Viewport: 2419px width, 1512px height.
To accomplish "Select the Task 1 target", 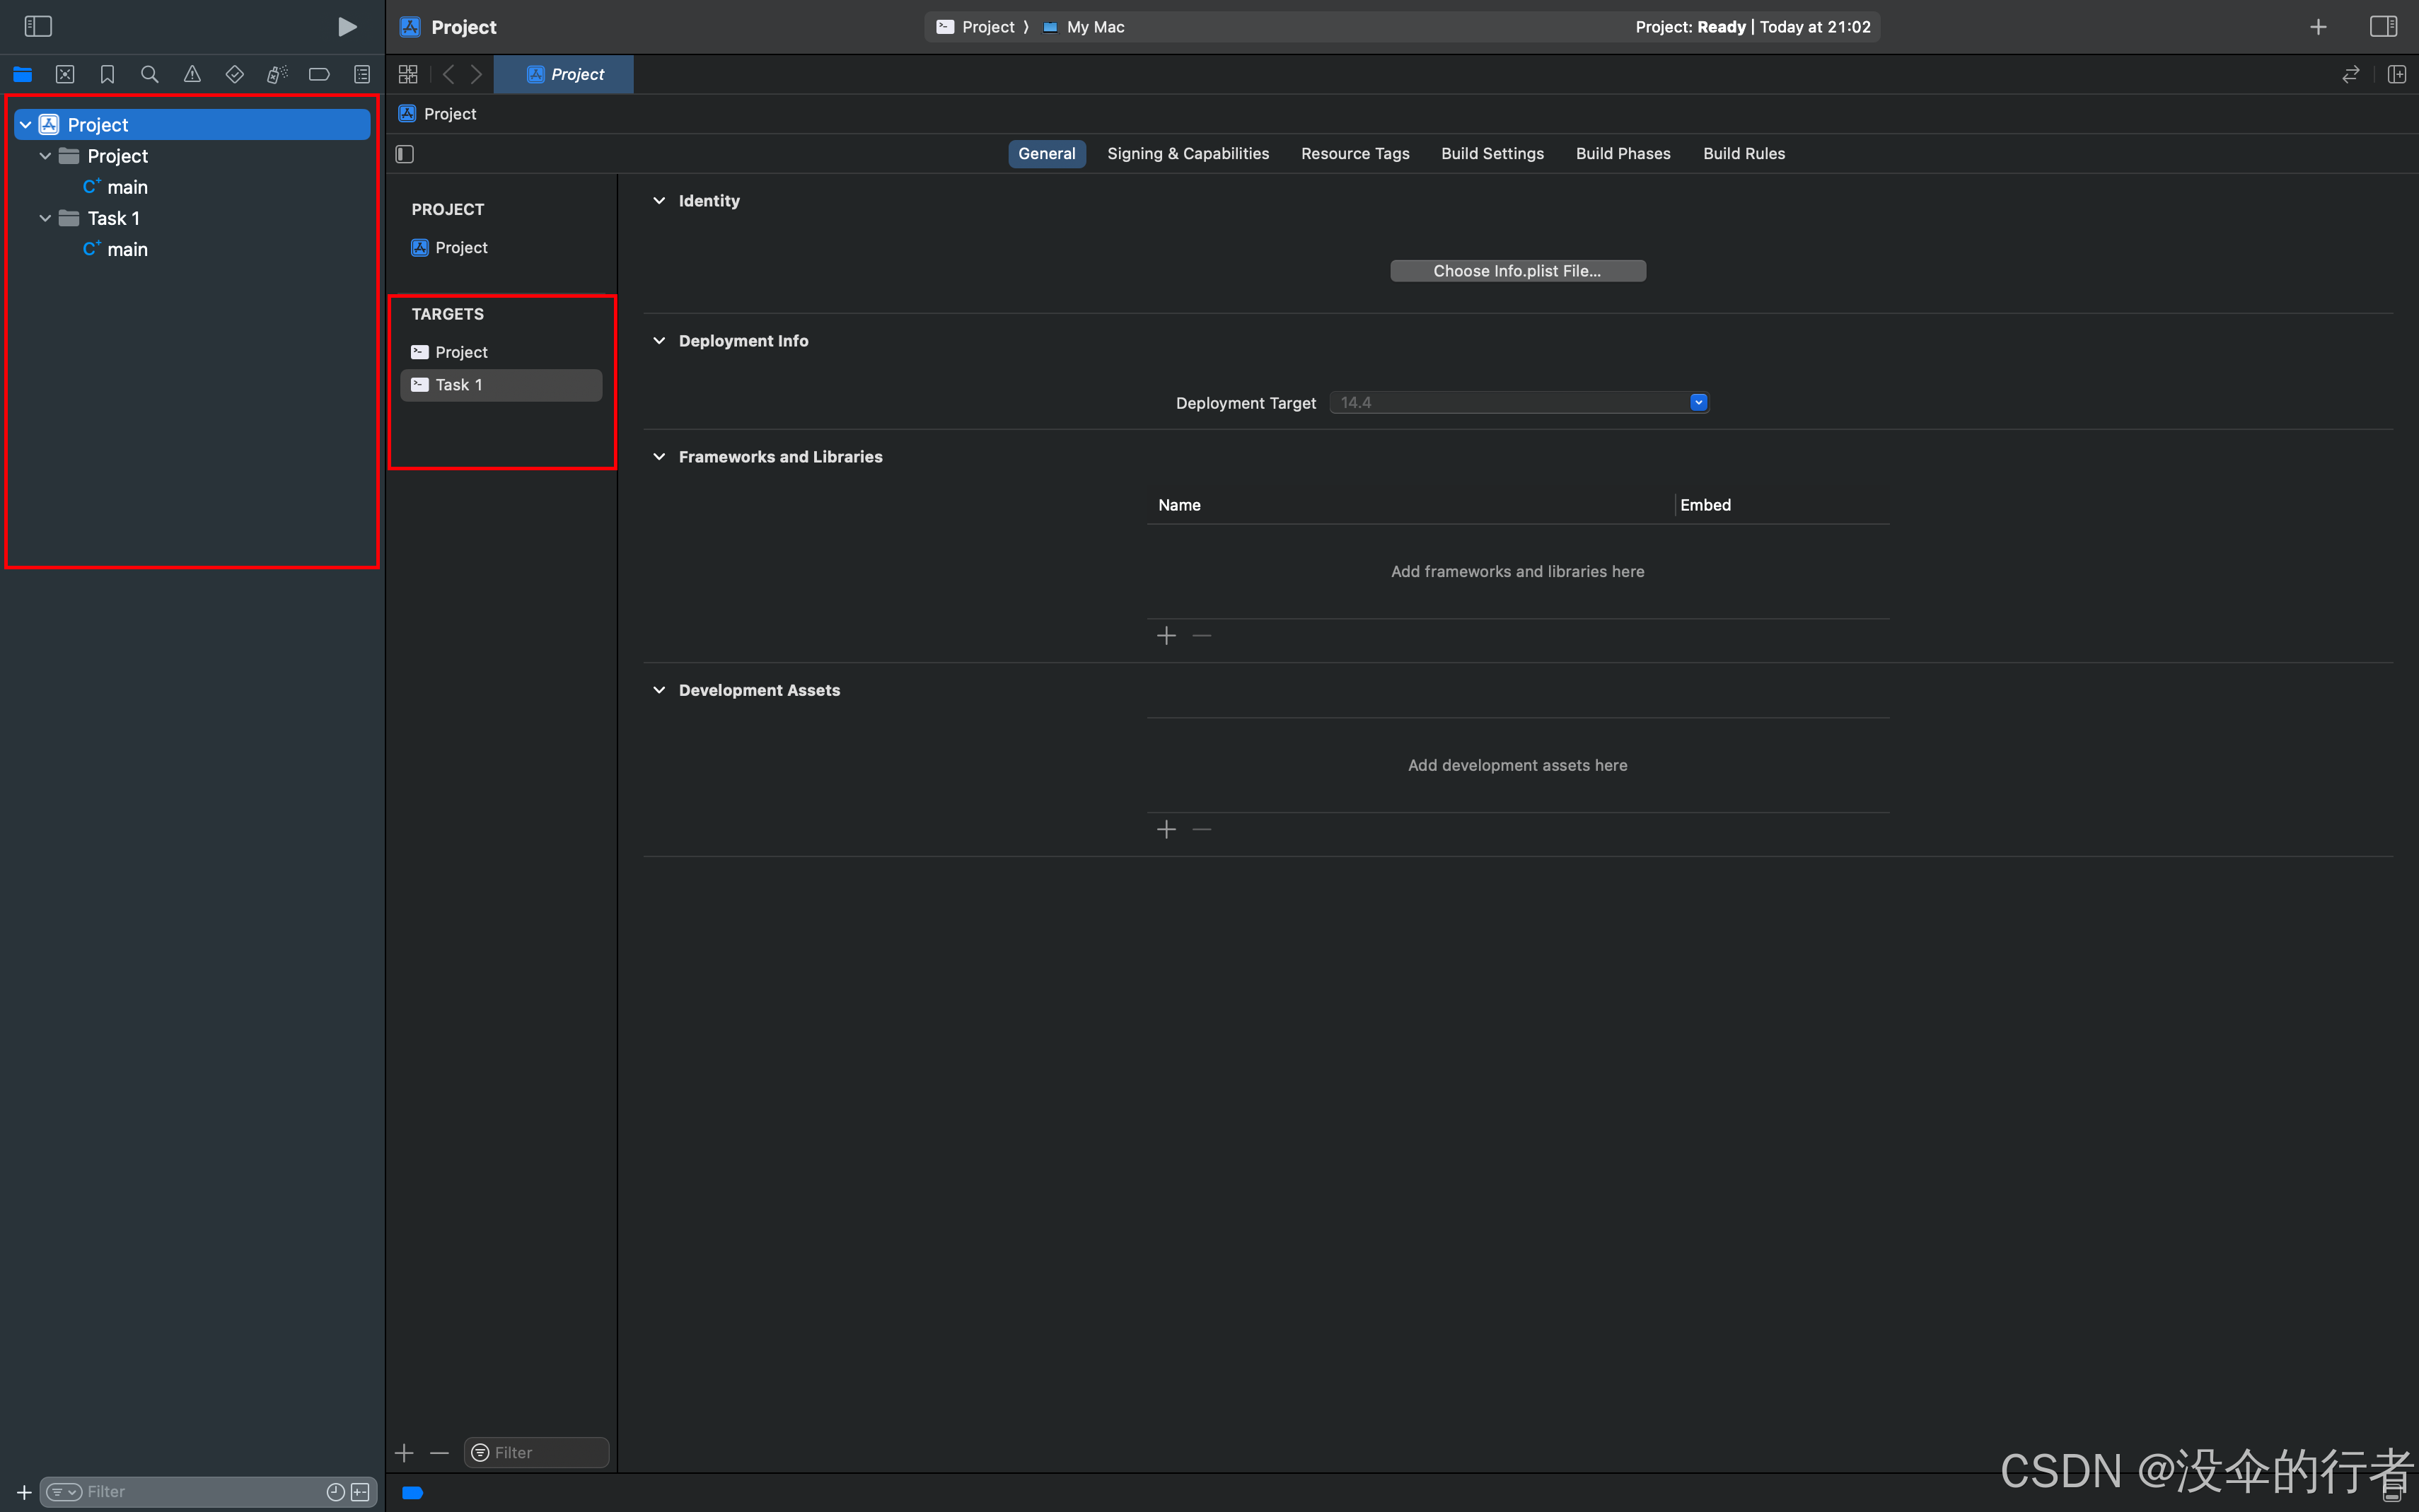I will 501,385.
